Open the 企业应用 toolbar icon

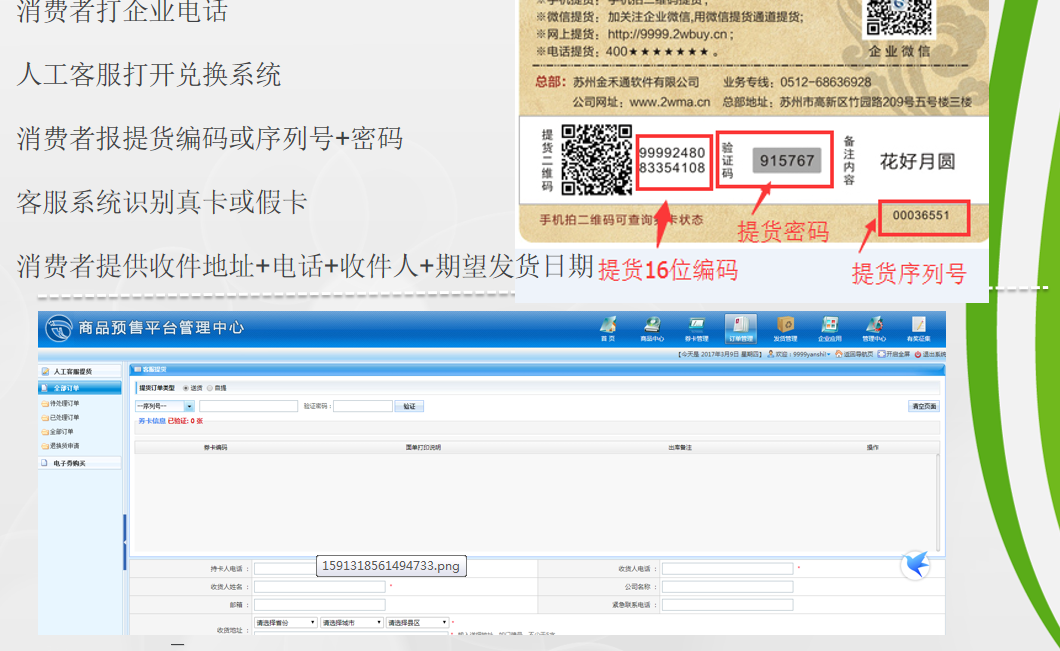pyautogui.click(x=829, y=328)
